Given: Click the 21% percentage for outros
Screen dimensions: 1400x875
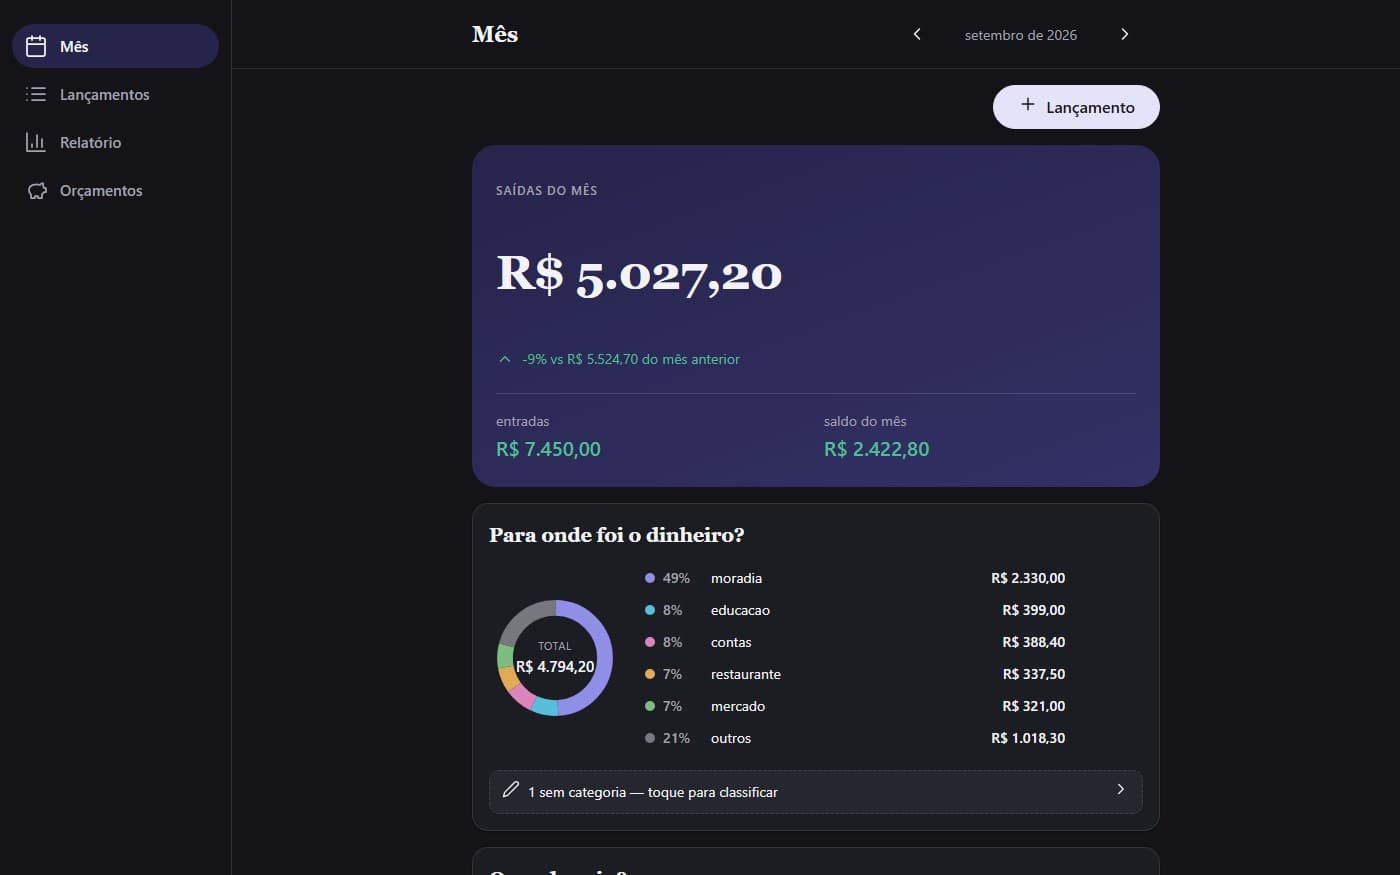Looking at the screenshot, I should (676, 738).
